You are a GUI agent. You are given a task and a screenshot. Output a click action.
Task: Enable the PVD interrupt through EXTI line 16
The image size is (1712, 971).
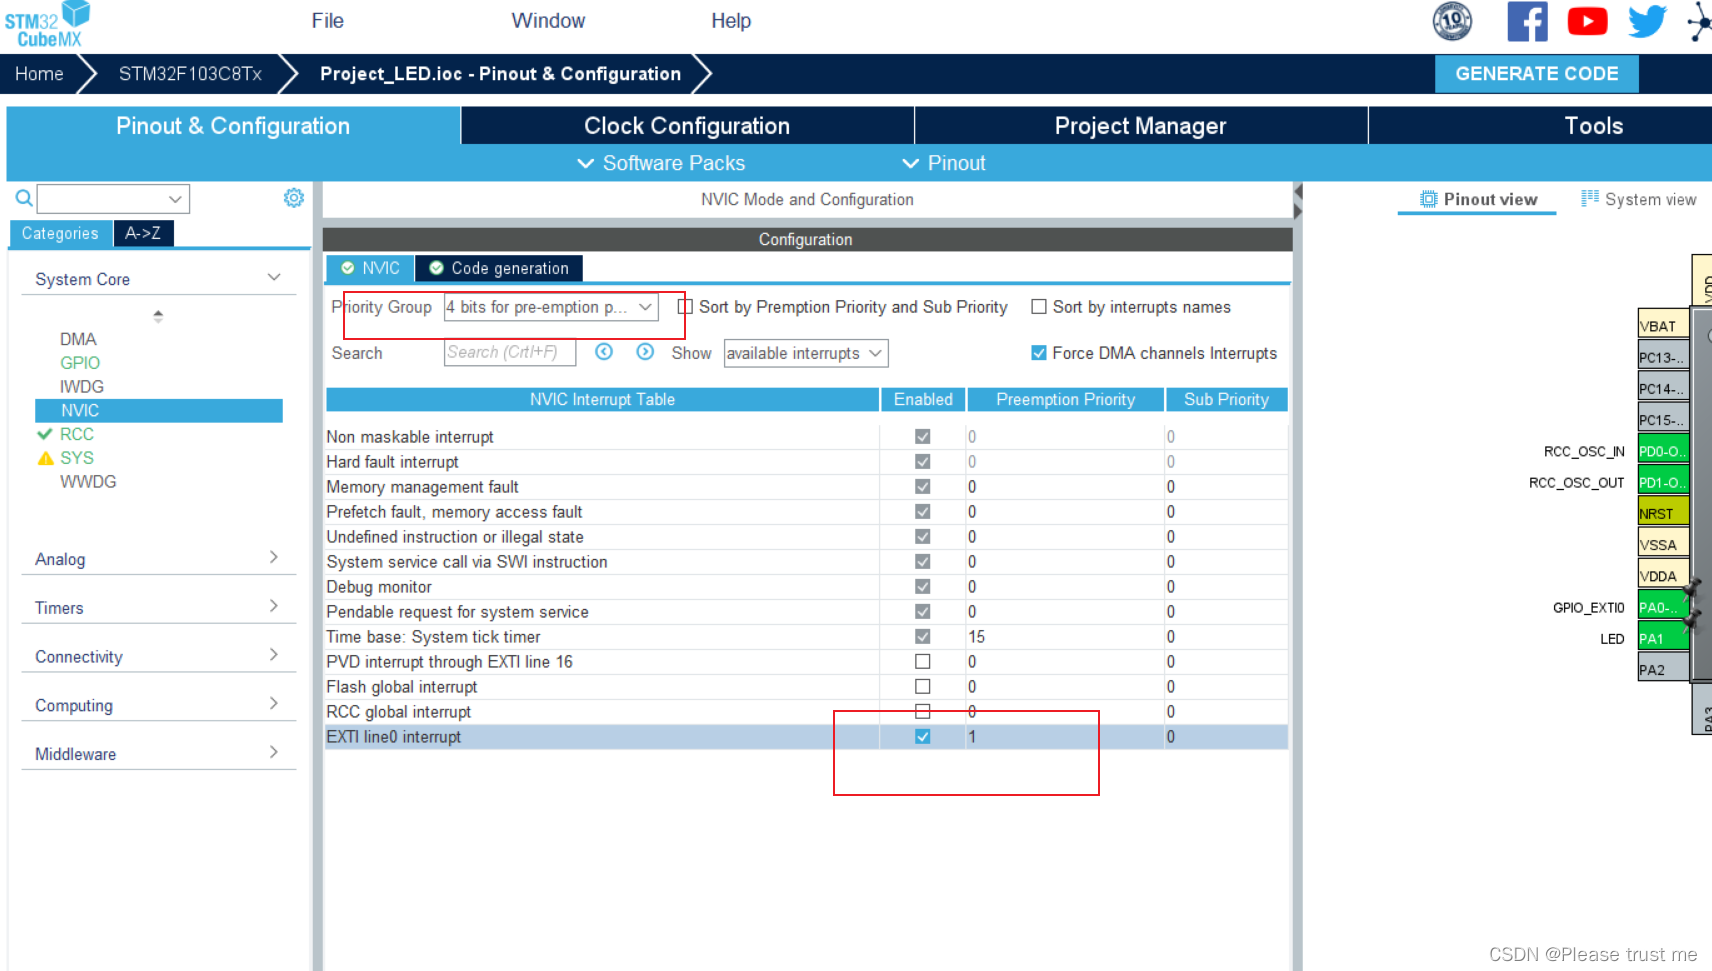point(922,662)
